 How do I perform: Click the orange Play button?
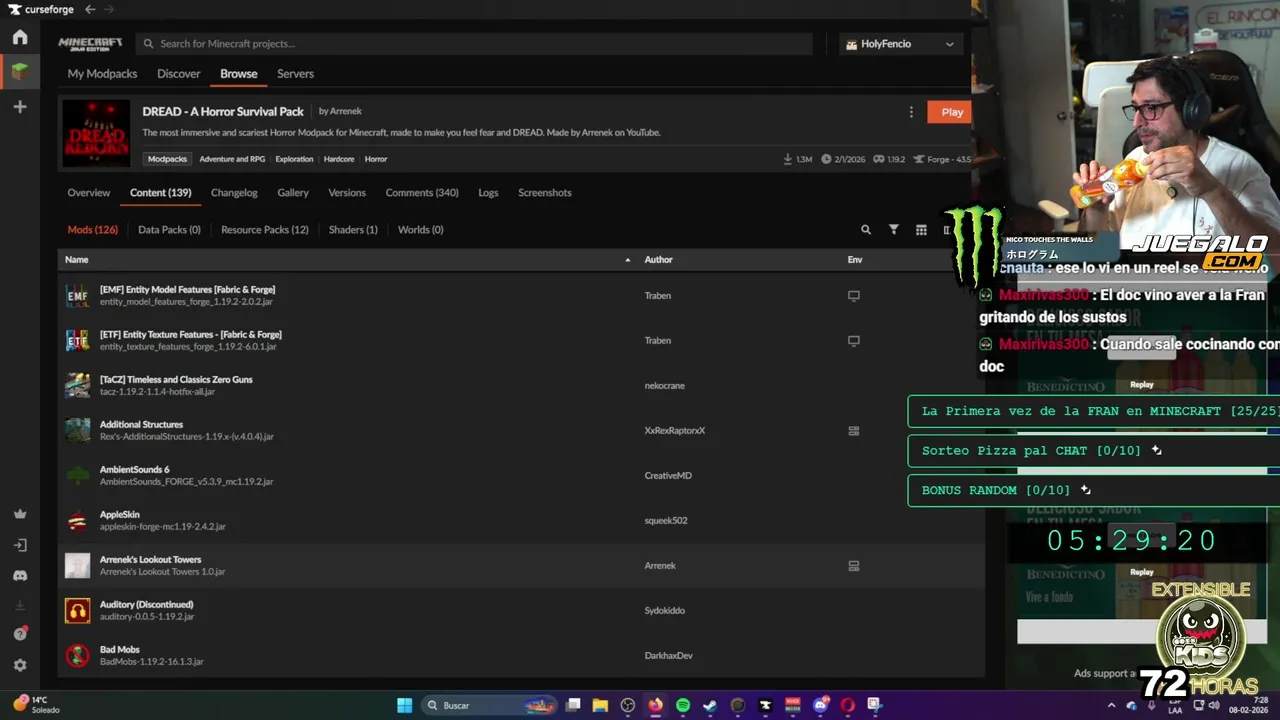[949, 112]
